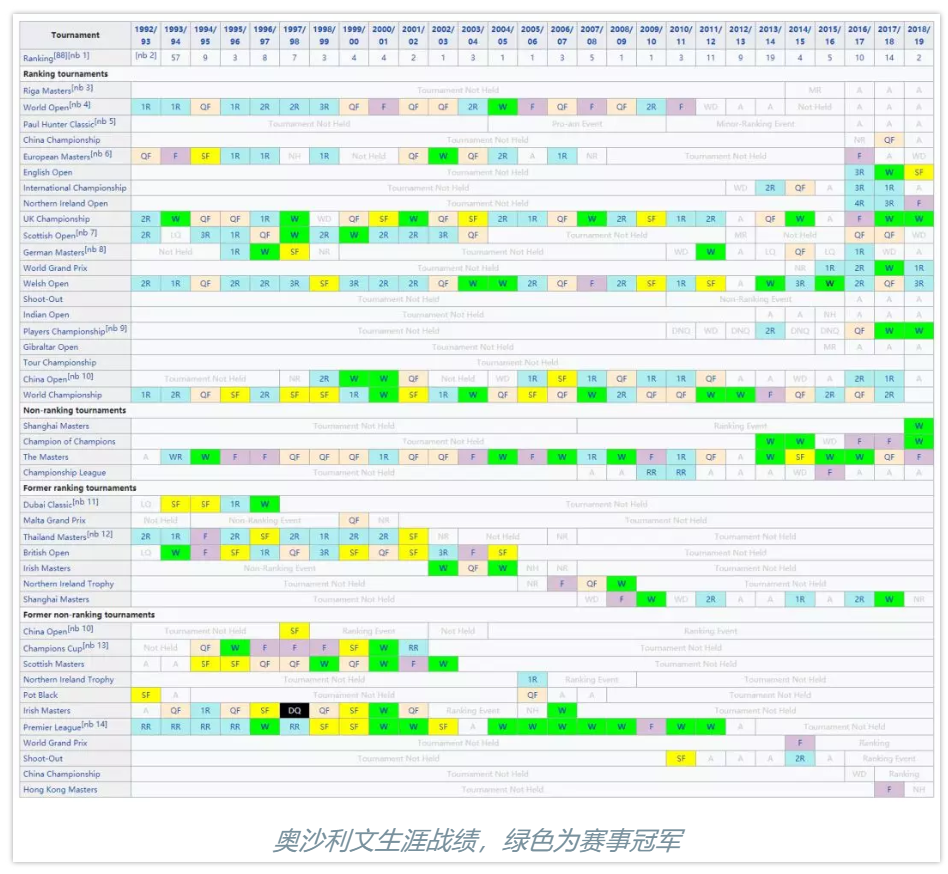Click the "Minor-Ranking Event" cell

click(755, 123)
